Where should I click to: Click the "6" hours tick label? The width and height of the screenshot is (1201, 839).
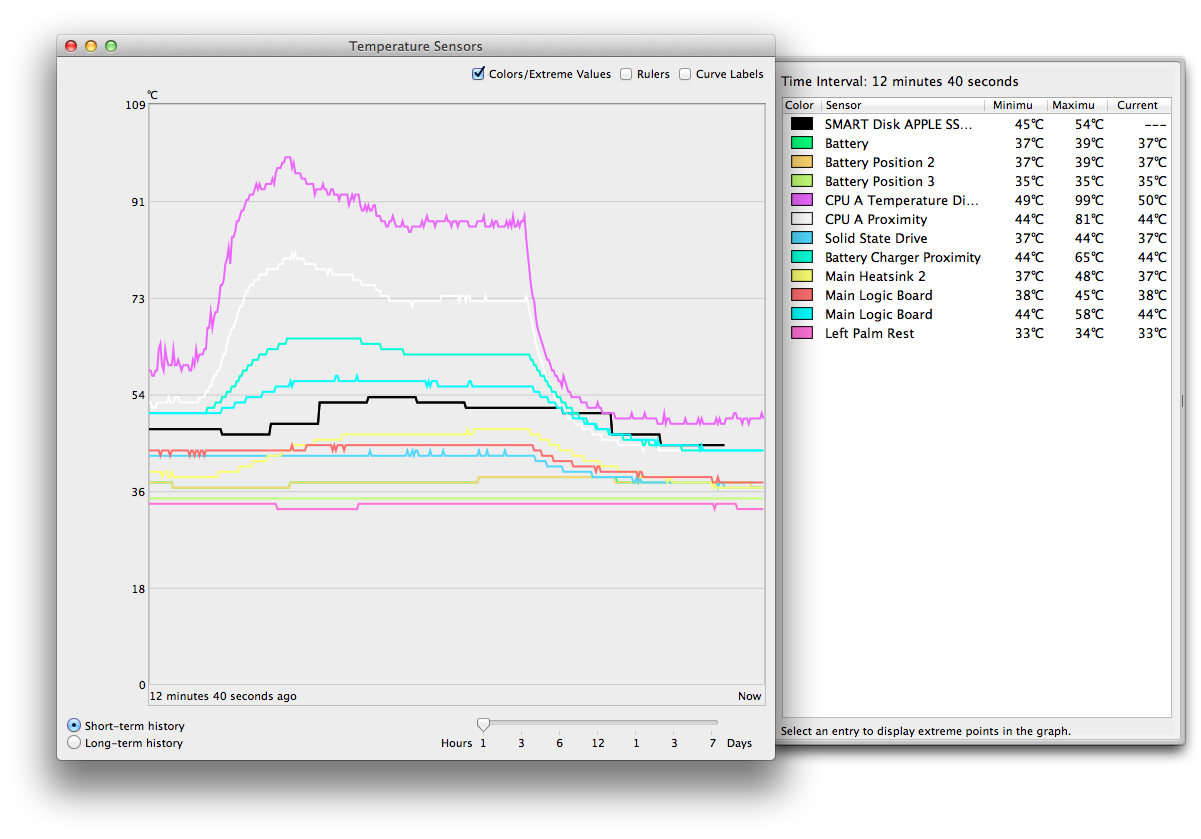560,743
